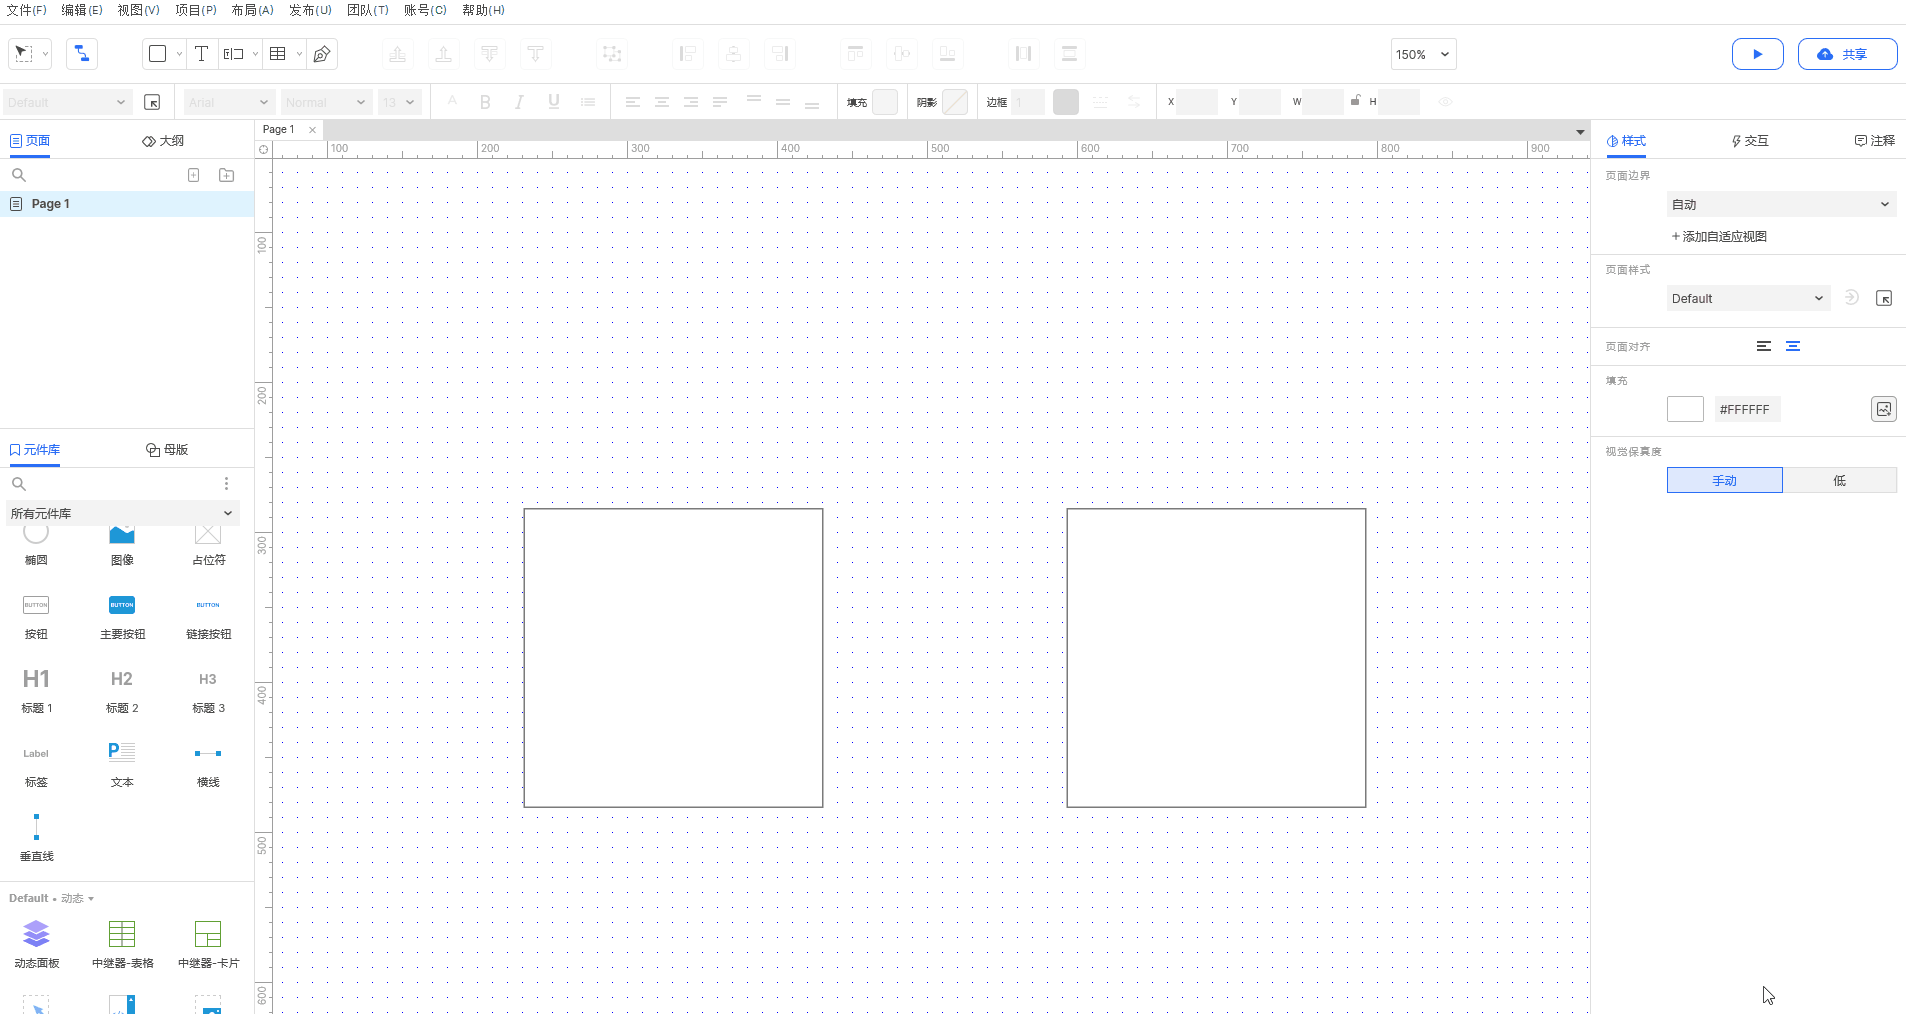
Task: Select Page 1 in pages list
Action: click(x=127, y=204)
